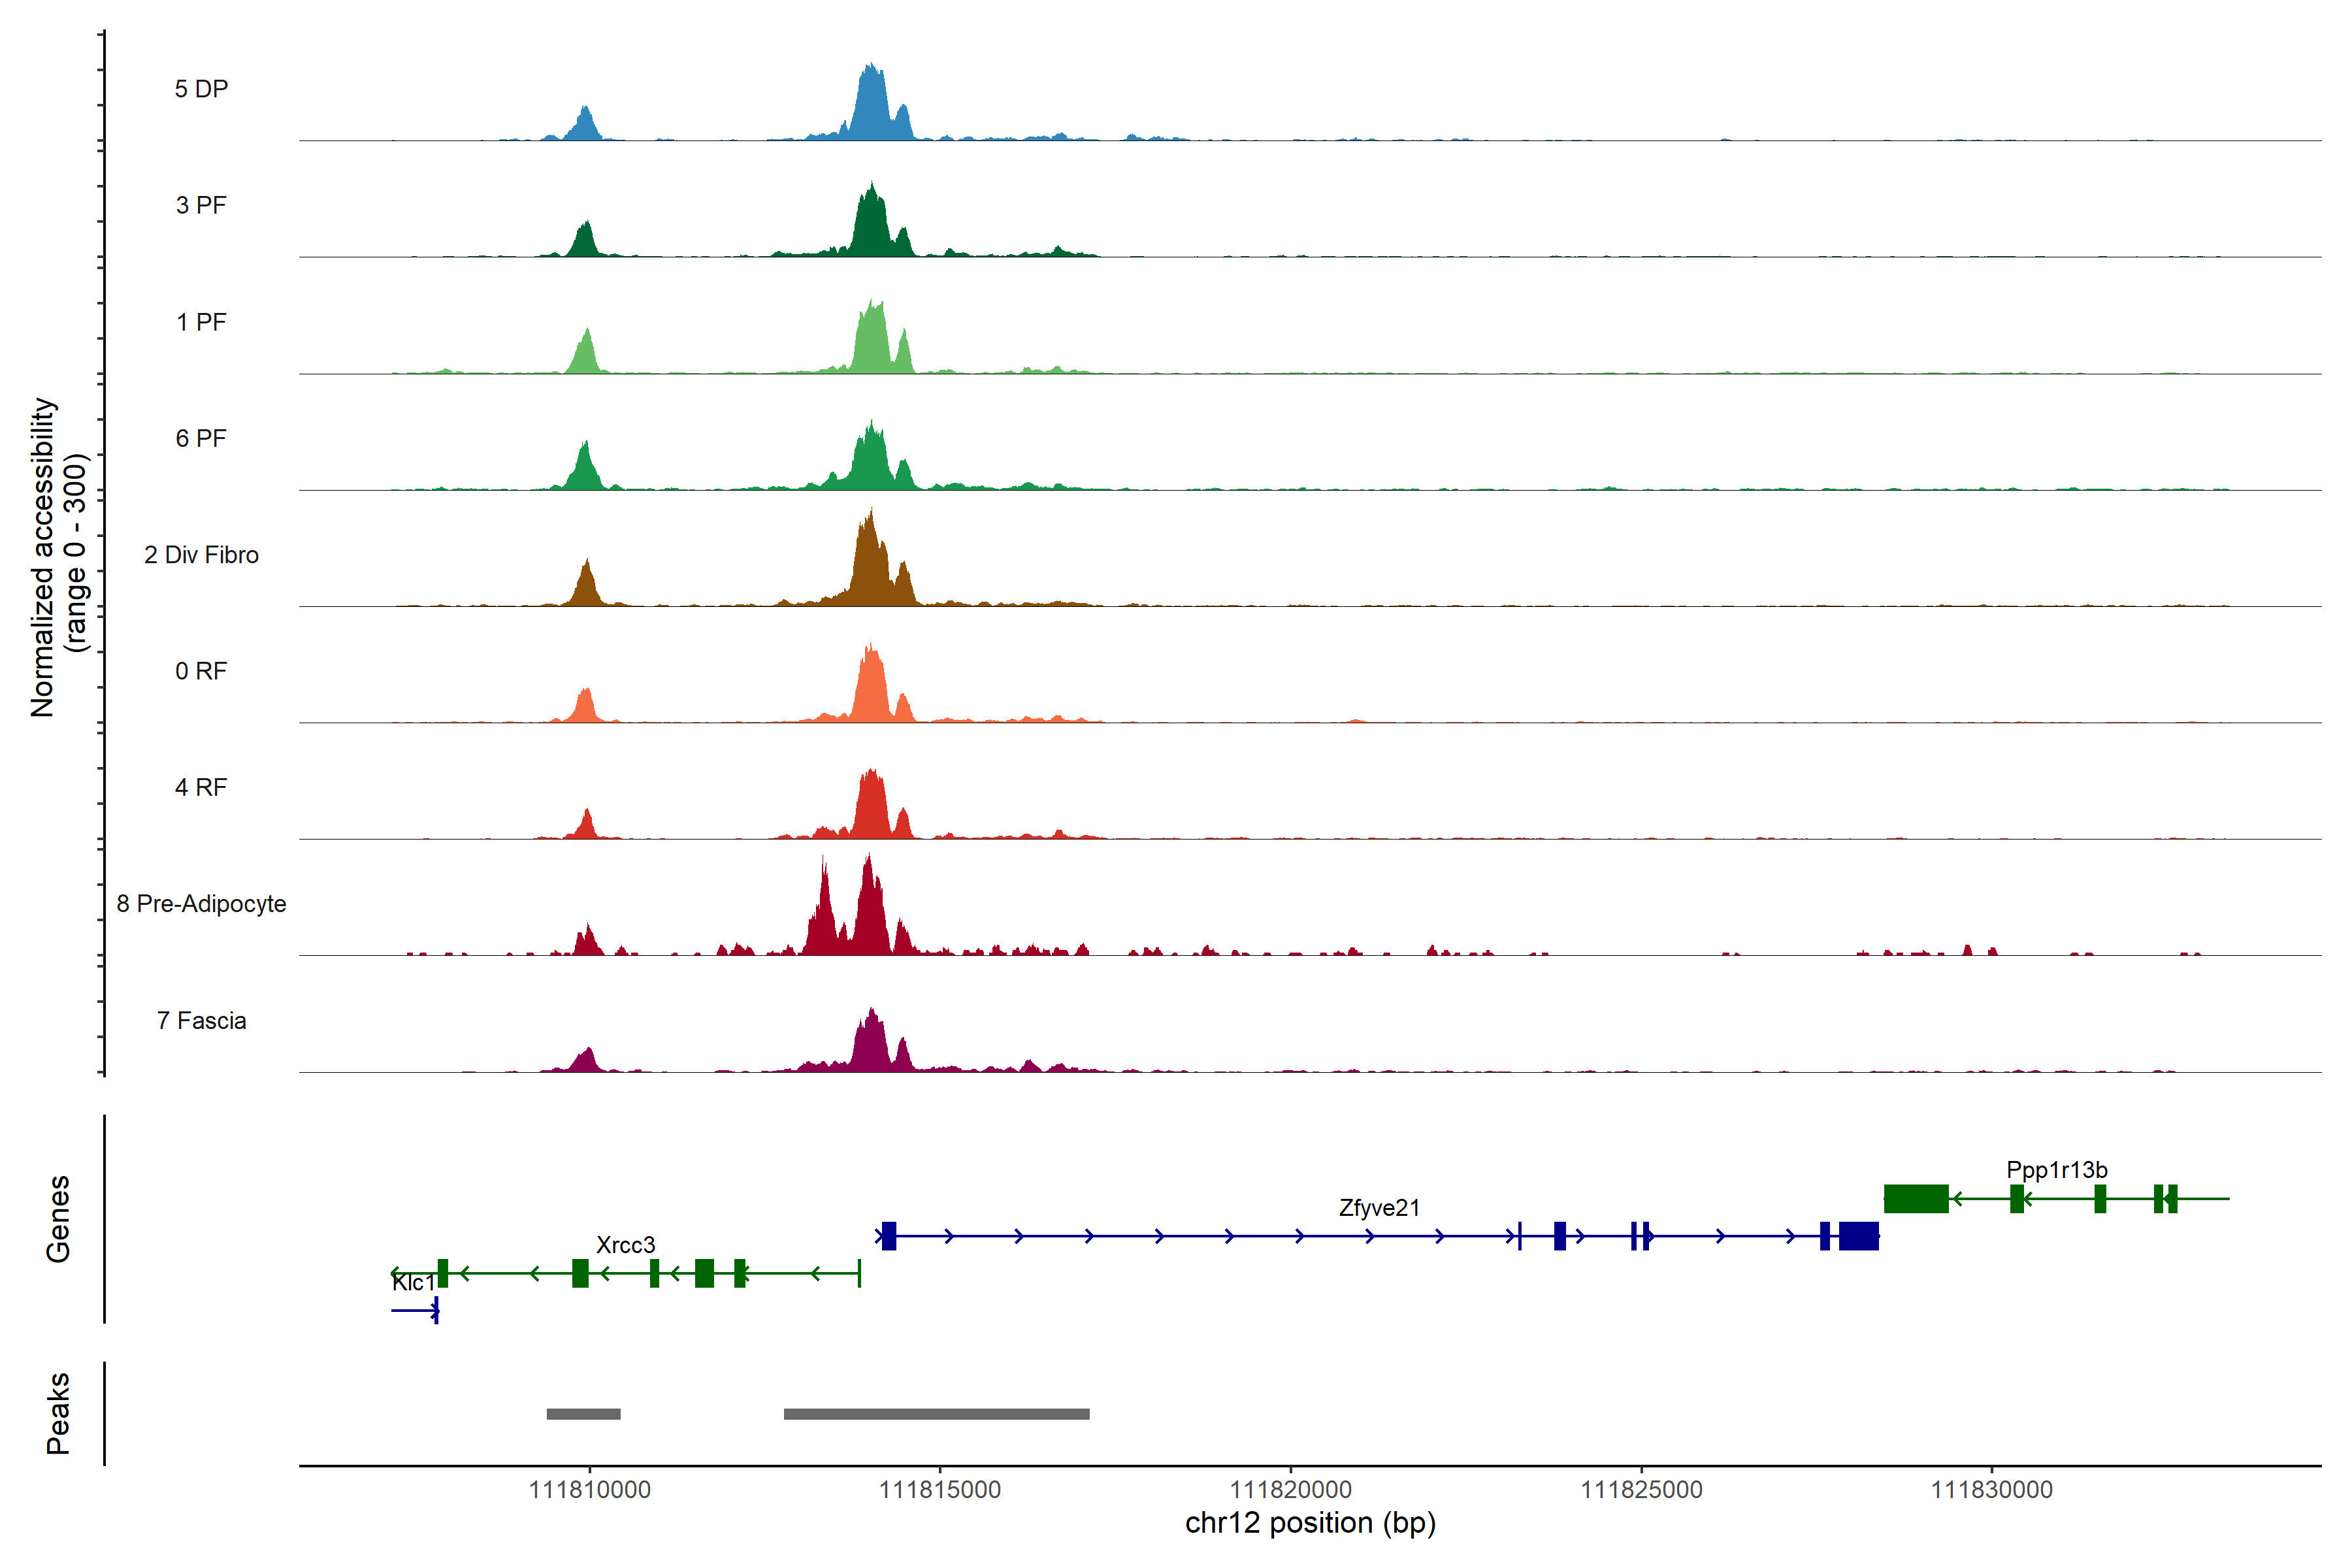Click the shorter gray peak bar
The image size is (2352, 1568).
pyautogui.click(x=583, y=1414)
